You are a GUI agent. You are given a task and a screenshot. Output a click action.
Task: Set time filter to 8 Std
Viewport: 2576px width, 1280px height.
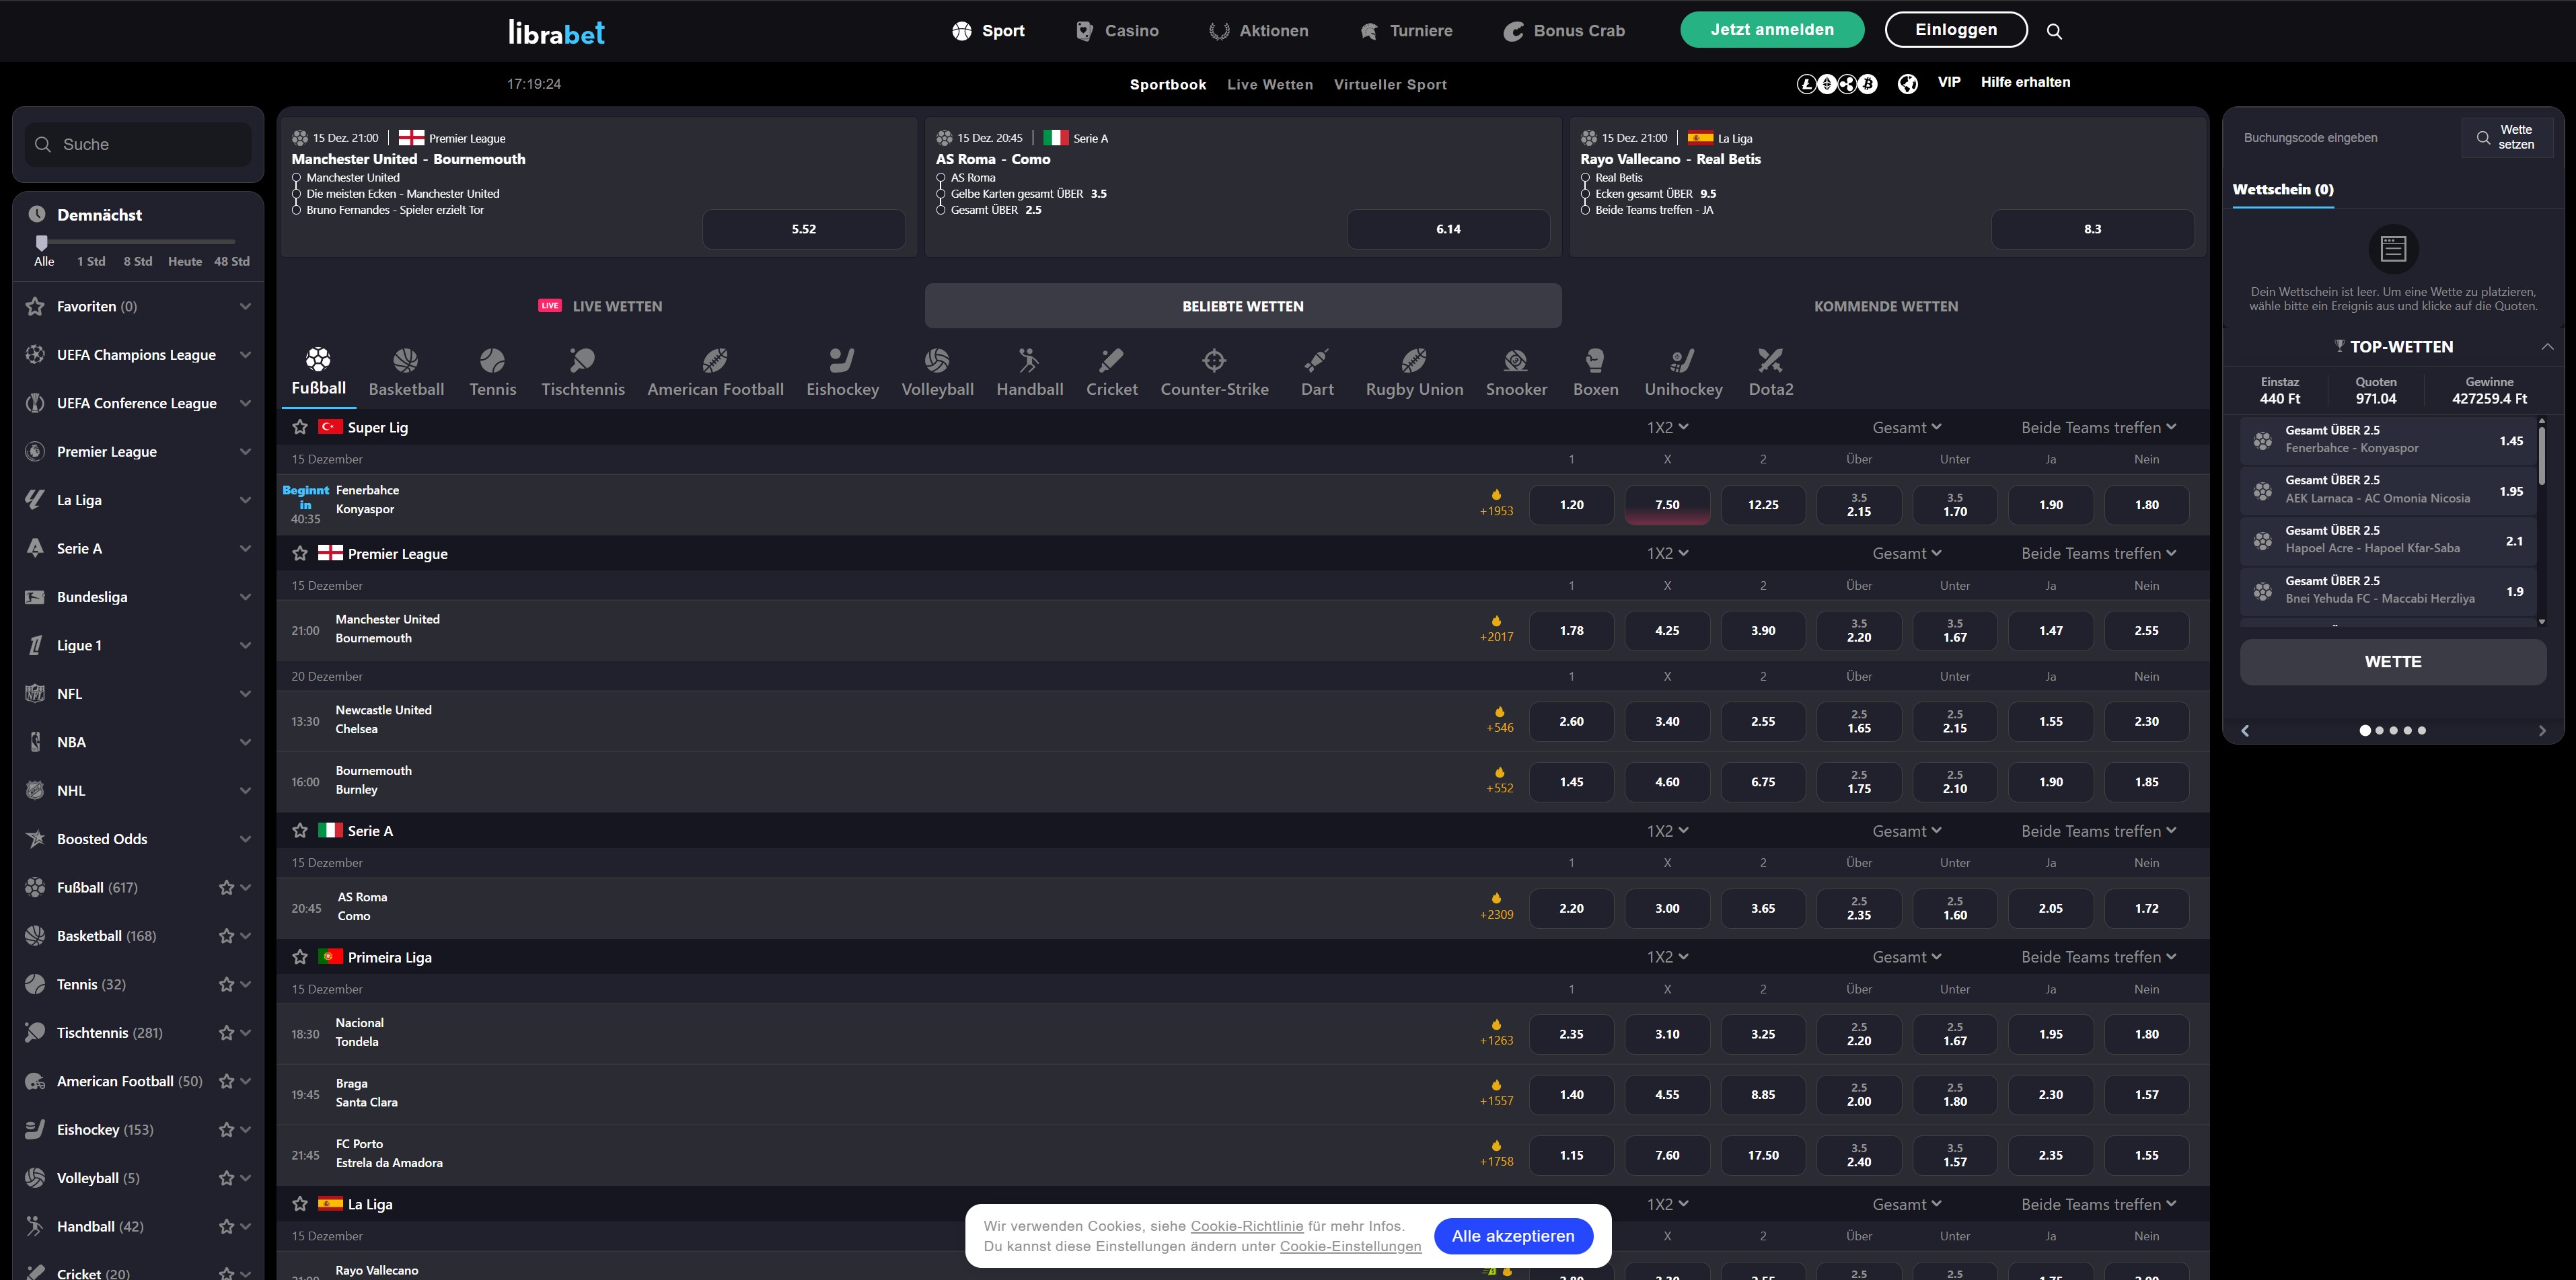point(138,261)
